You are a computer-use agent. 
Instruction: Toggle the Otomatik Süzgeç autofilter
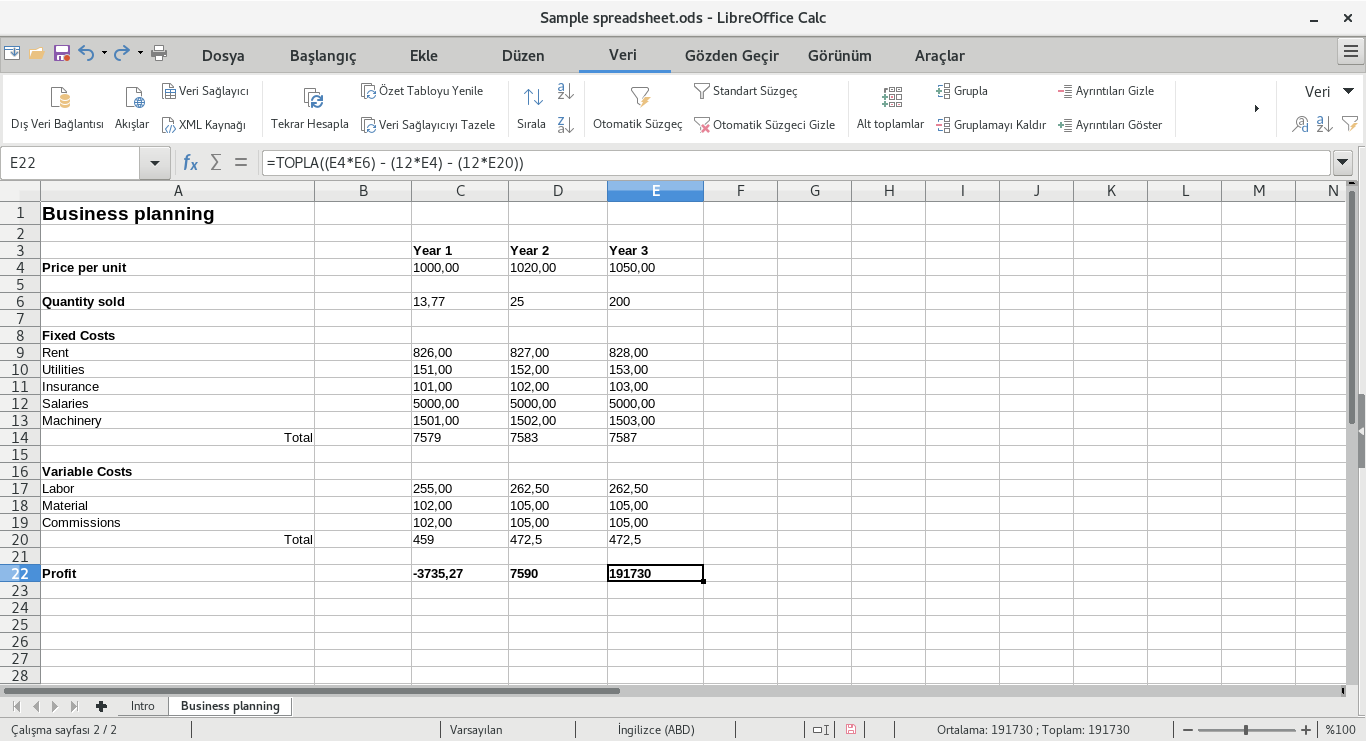[x=637, y=98]
